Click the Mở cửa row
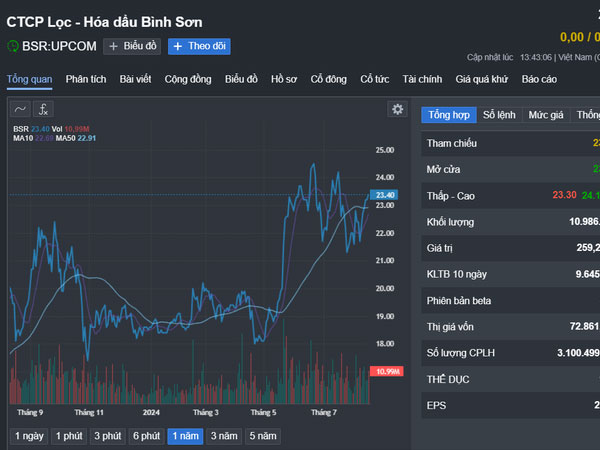 (x=510, y=170)
